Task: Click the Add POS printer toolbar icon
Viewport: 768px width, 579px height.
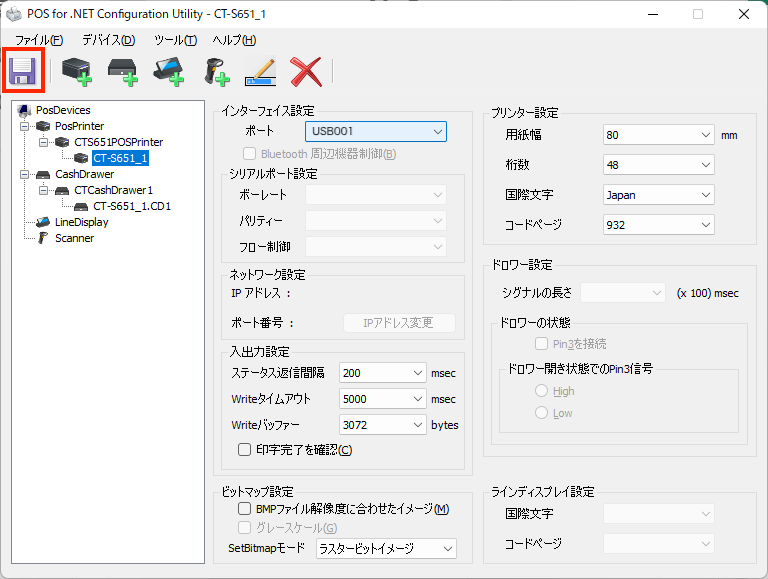Action: click(76, 71)
